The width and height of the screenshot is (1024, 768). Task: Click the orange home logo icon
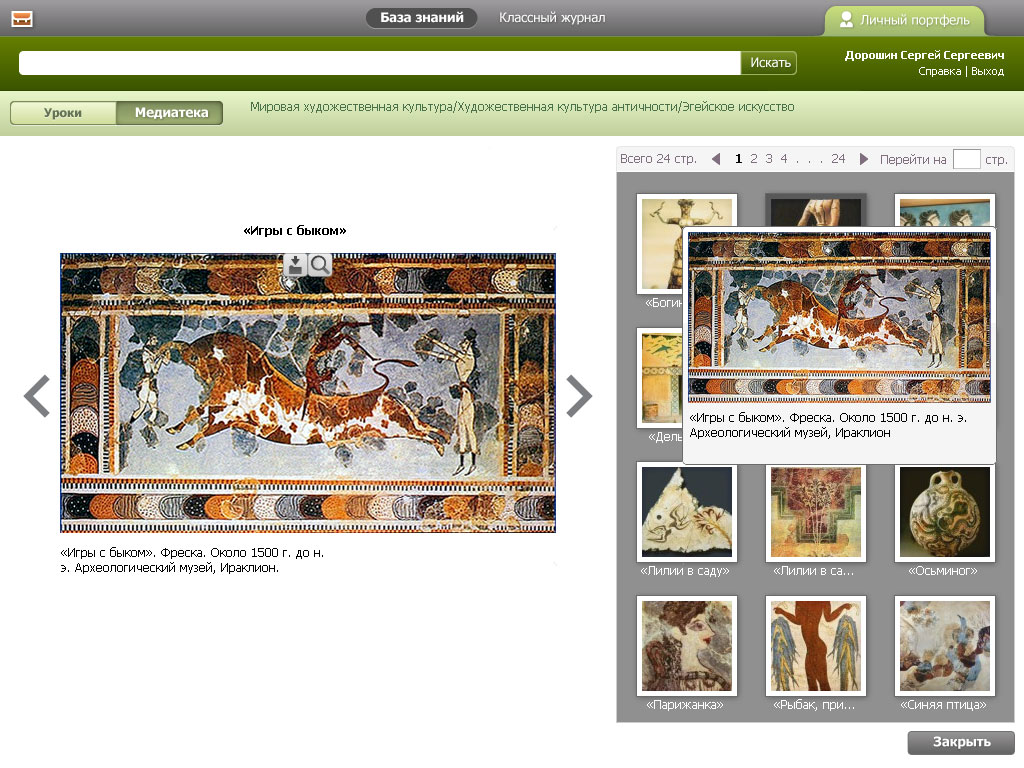pyautogui.click(x=22, y=19)
